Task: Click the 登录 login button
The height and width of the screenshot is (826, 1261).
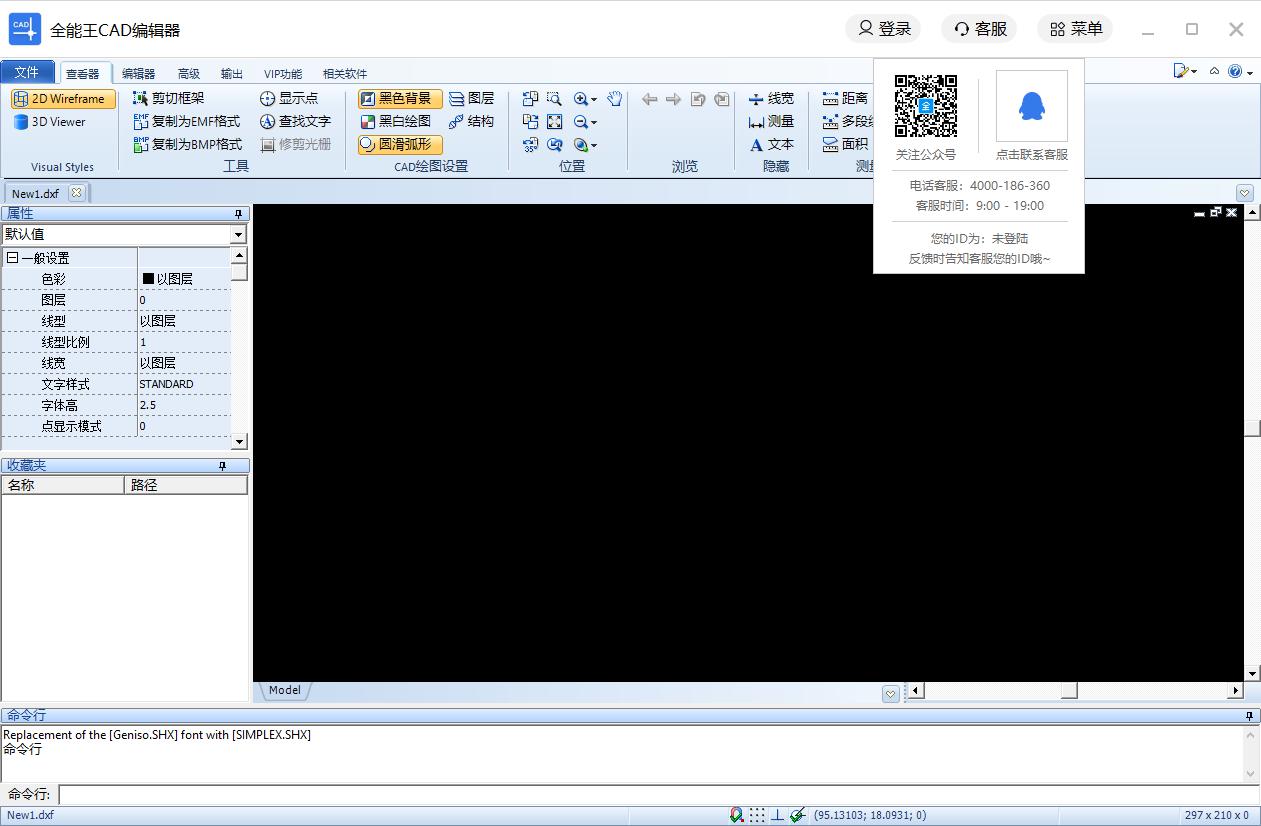Action: tap(883, 29)
